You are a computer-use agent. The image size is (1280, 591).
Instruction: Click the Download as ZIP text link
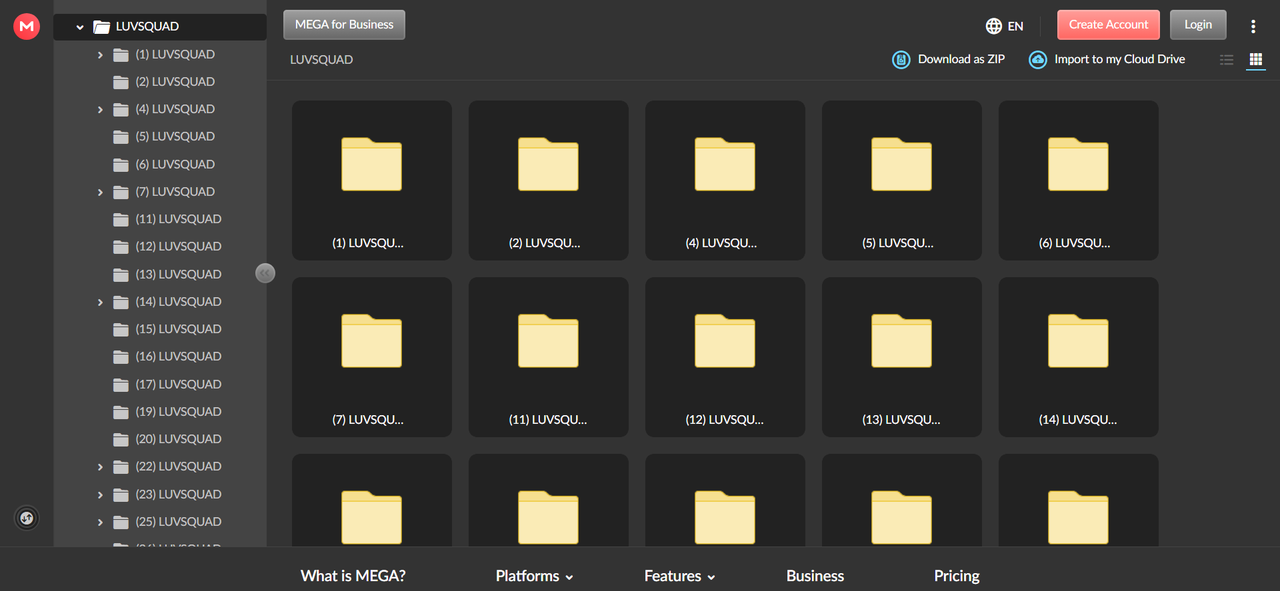(x=961, y=60)
